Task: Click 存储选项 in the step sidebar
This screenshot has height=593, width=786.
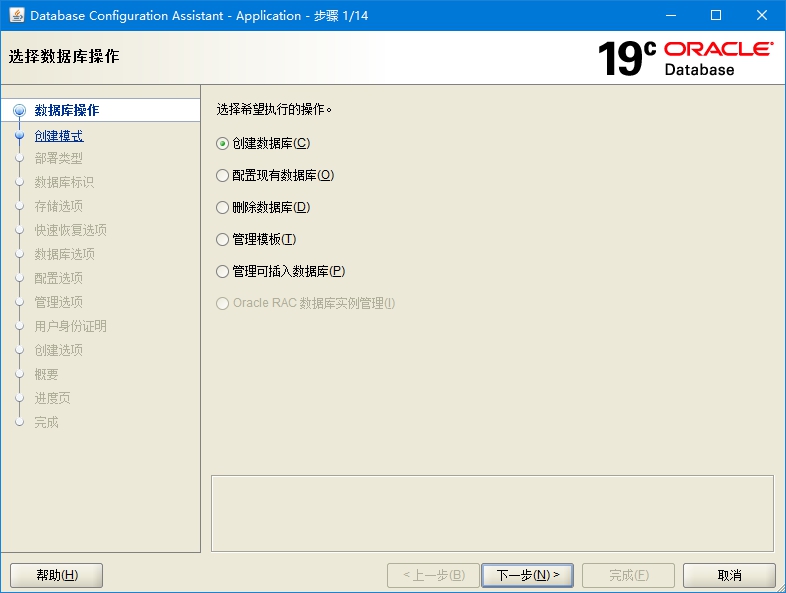Action: pos(59,206)
